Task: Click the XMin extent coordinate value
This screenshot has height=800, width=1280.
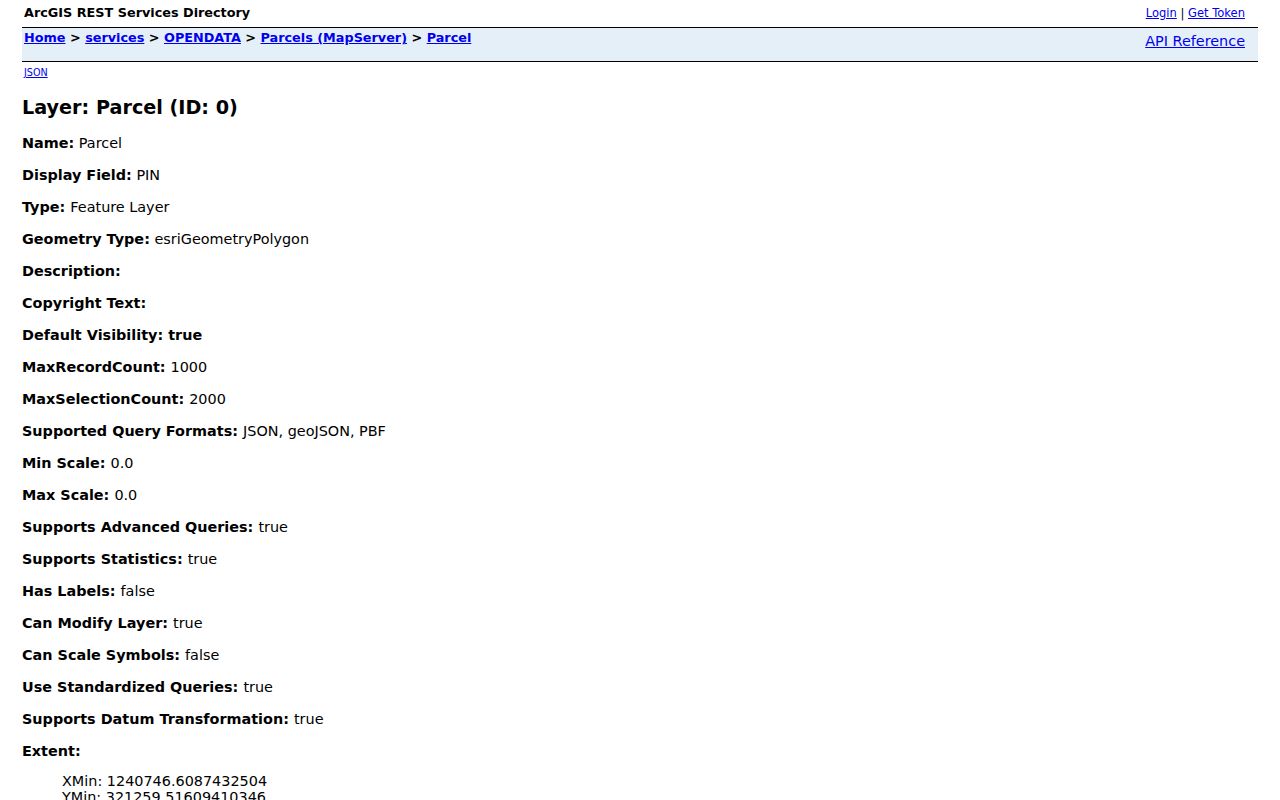Action: coord(186,781)
